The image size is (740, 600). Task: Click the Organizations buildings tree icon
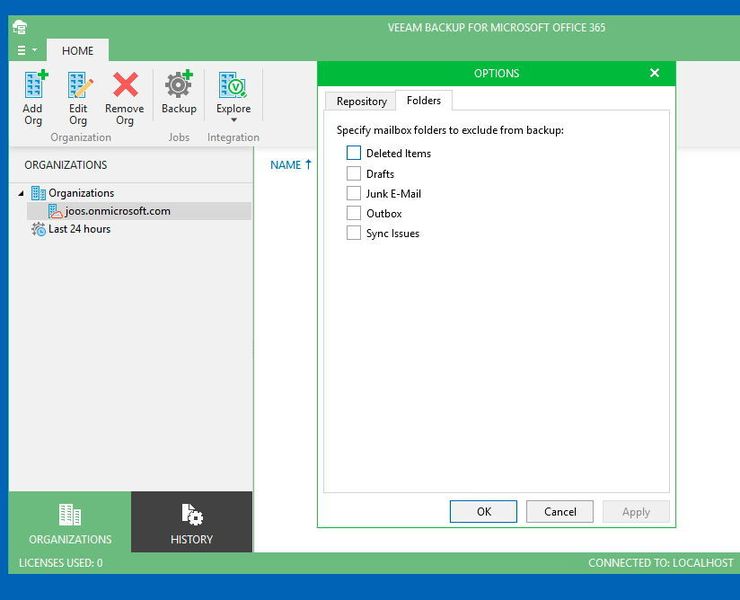point(38,193)
